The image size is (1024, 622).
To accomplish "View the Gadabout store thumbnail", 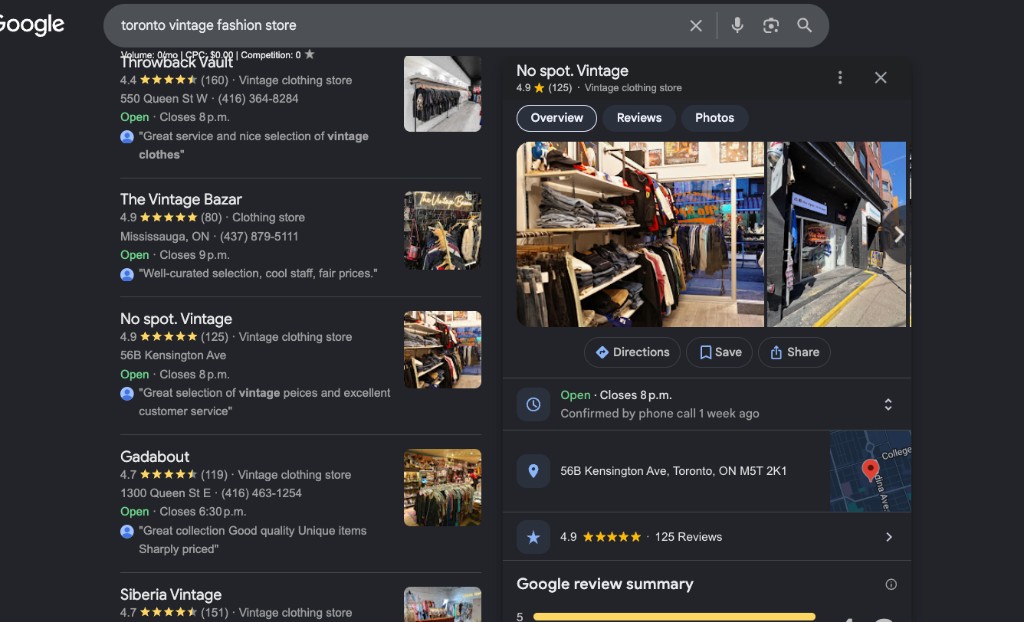I will (443, 487).
